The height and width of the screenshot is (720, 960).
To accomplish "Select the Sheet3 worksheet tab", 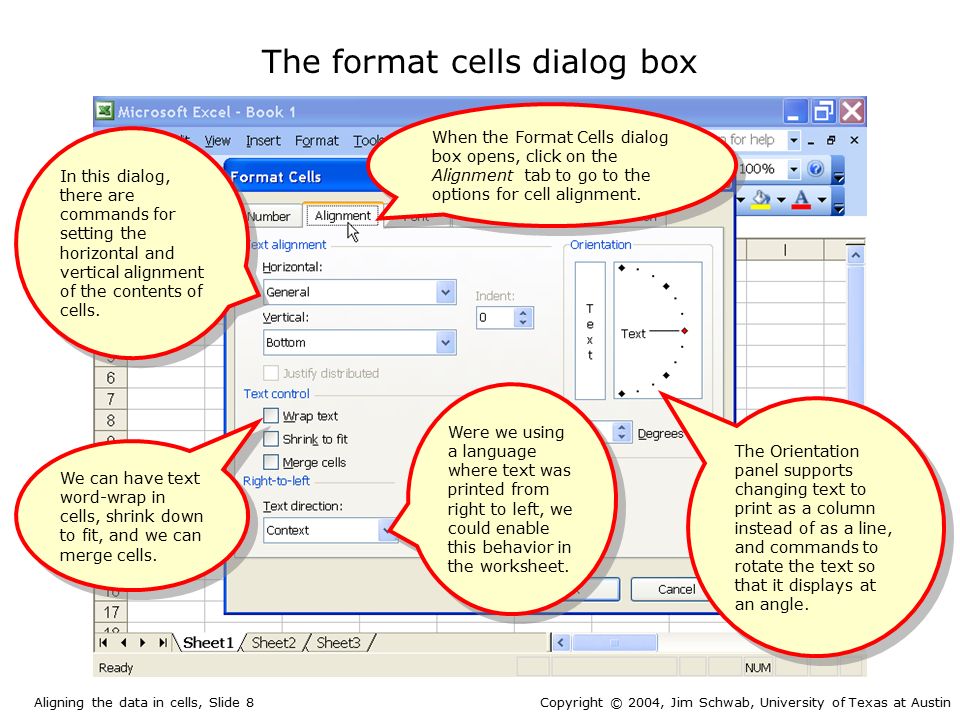I will click(338, 642).
